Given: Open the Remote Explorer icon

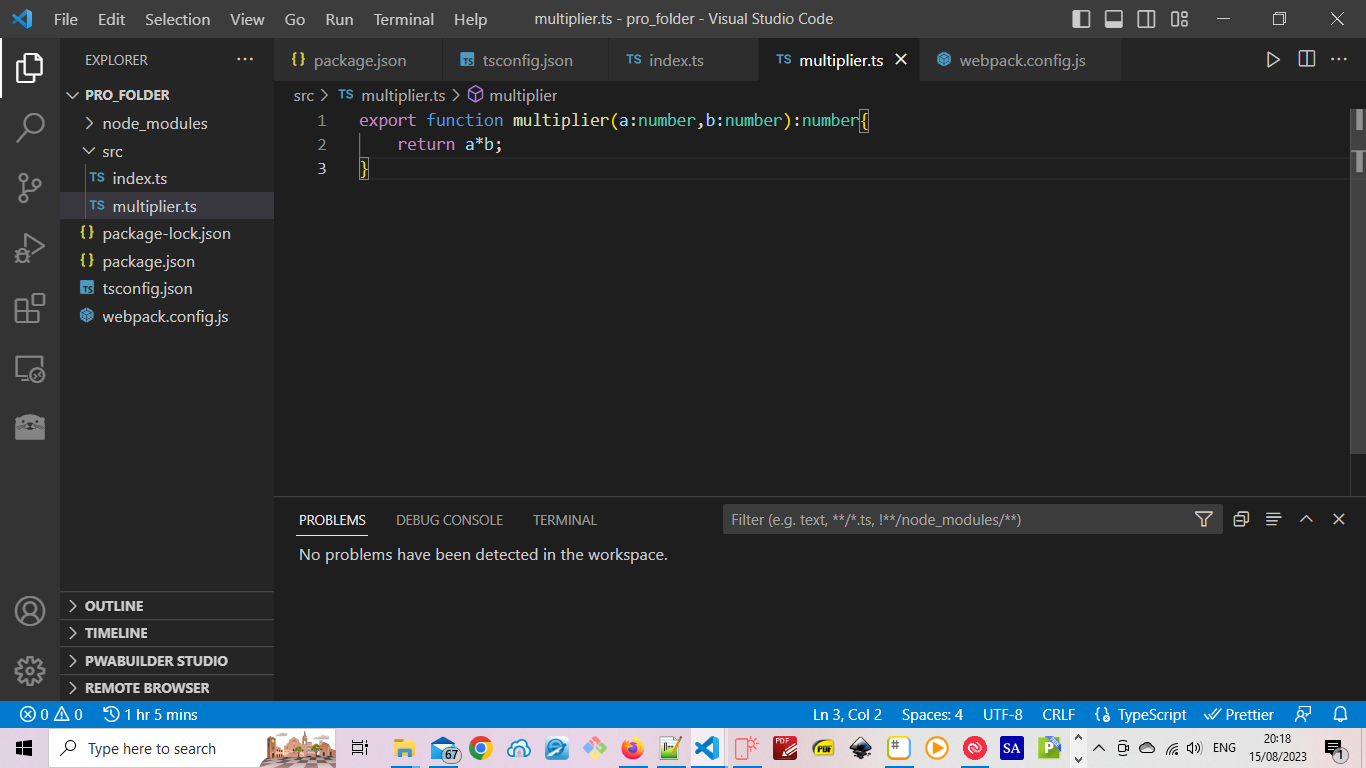Looking at the screenshot, I should (x=30, y=369).
